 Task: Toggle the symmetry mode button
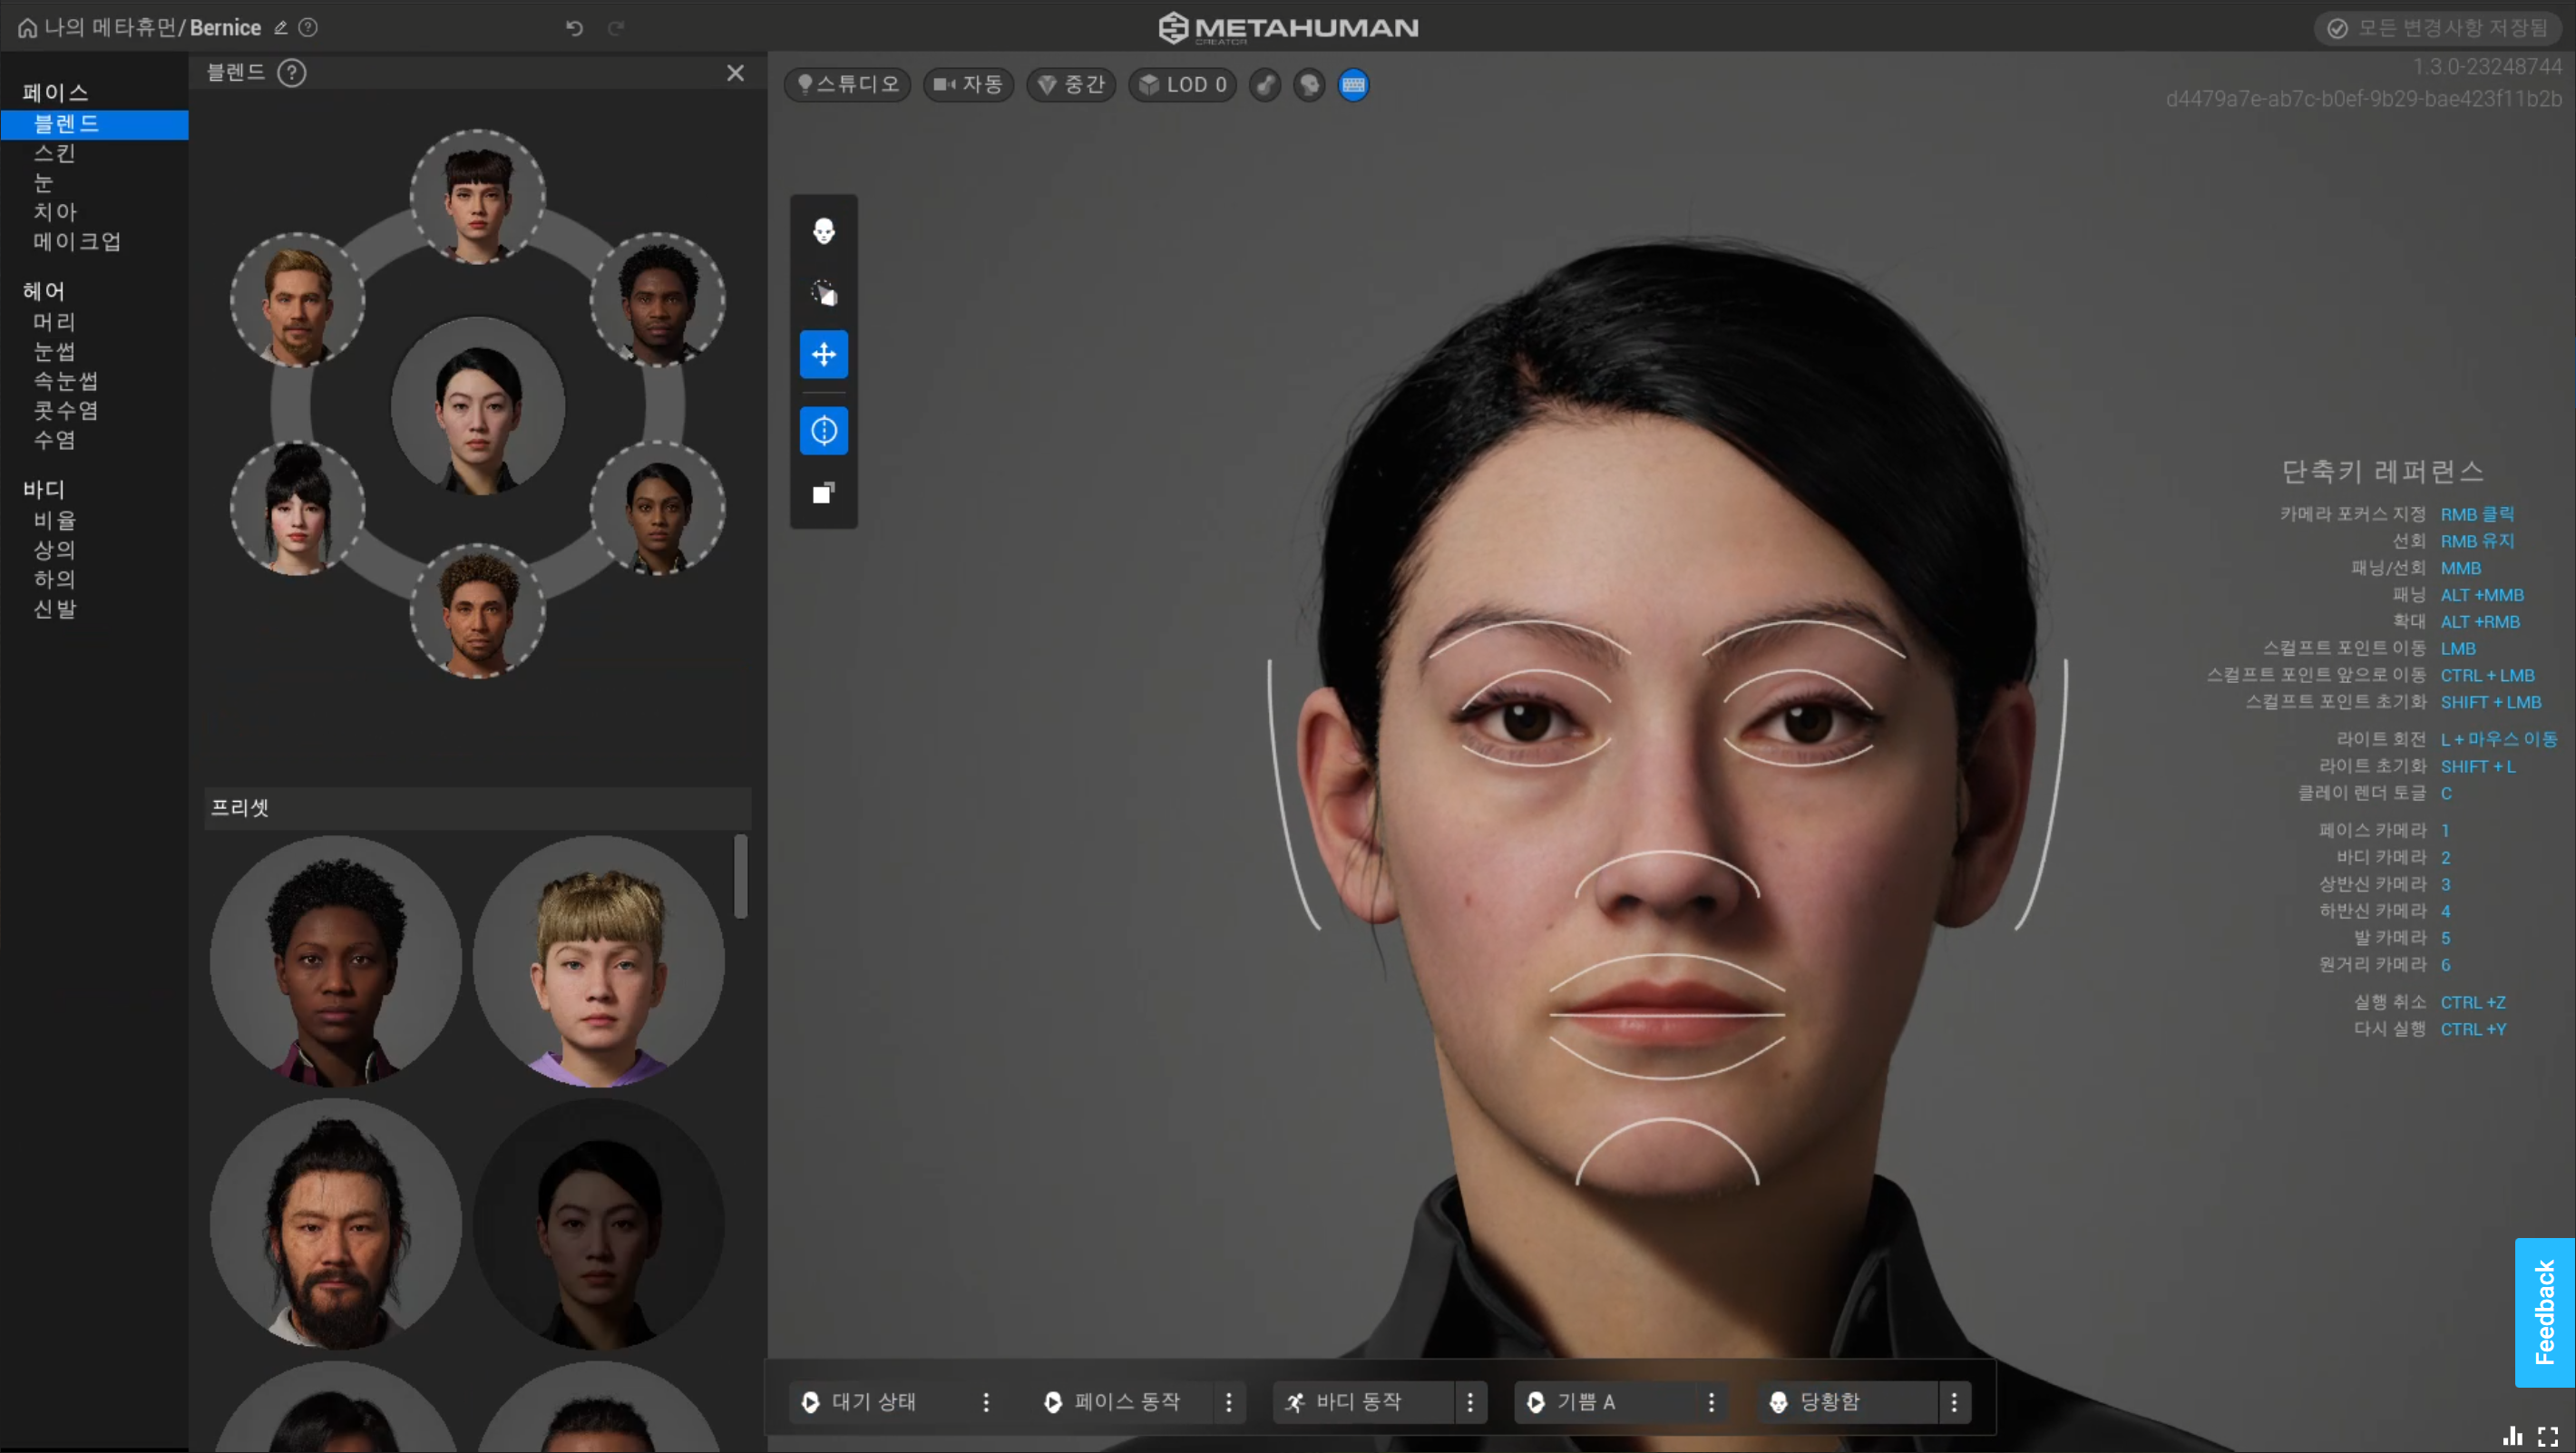pos(823,431)
